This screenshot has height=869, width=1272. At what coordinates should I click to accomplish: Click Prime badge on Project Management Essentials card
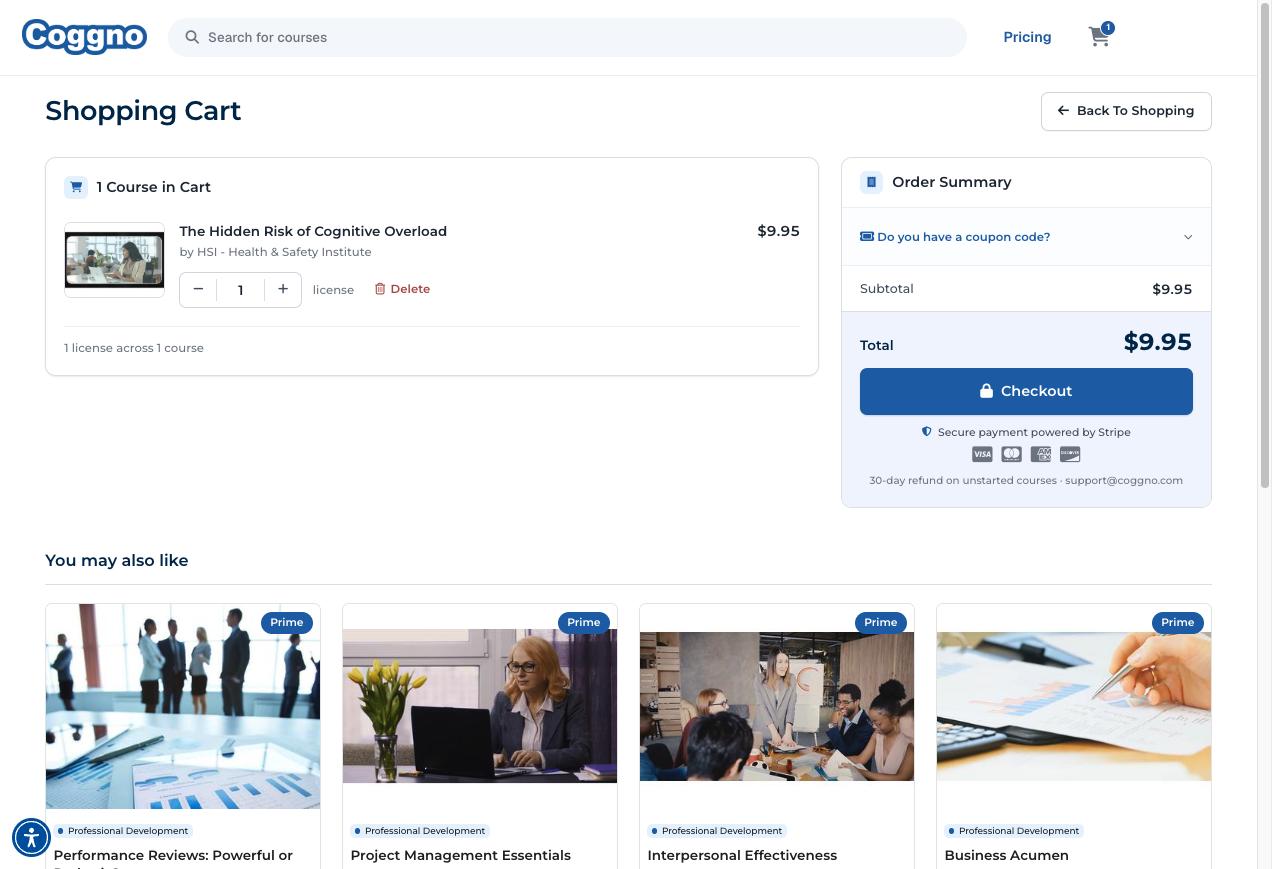click(x=584, y=622)
